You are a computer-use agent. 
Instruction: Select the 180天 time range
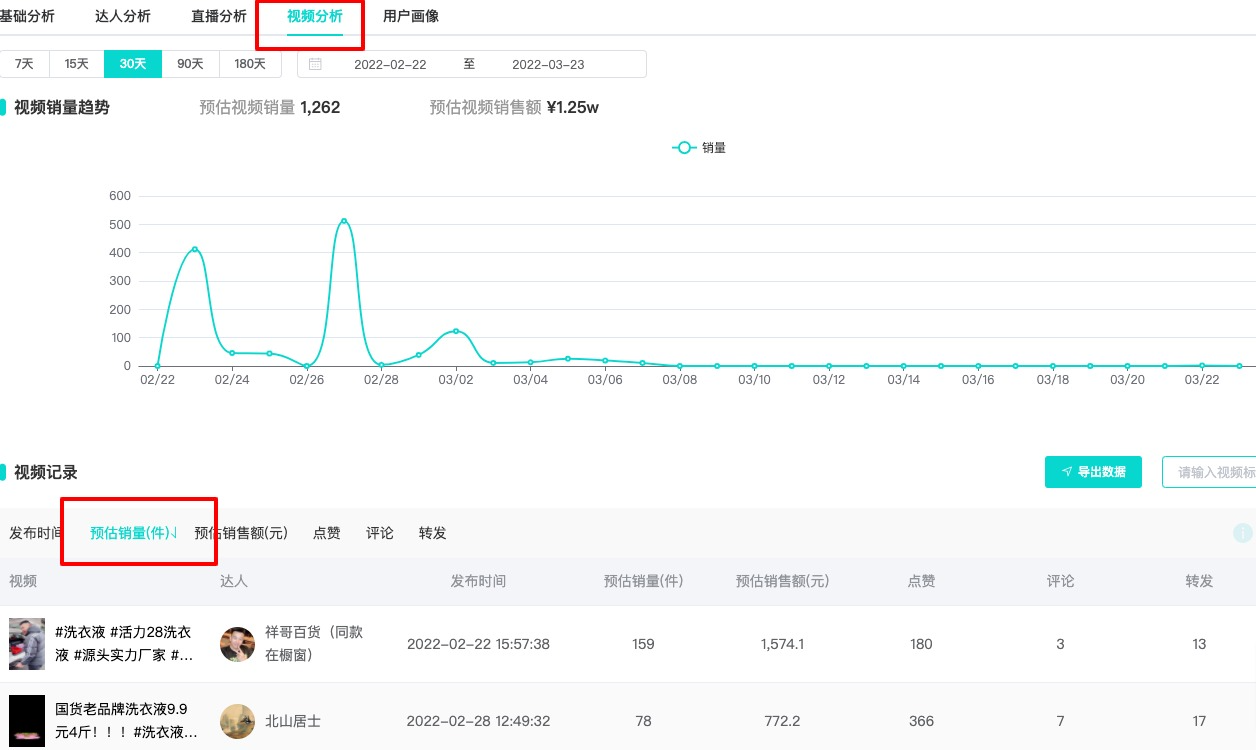click(x=250, y=63)
